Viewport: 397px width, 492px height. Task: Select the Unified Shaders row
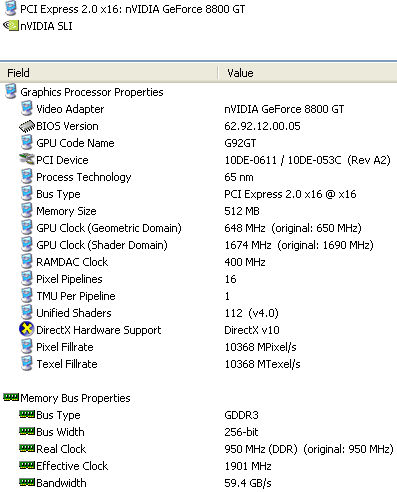pyautogui.click(x=198, y=313)
